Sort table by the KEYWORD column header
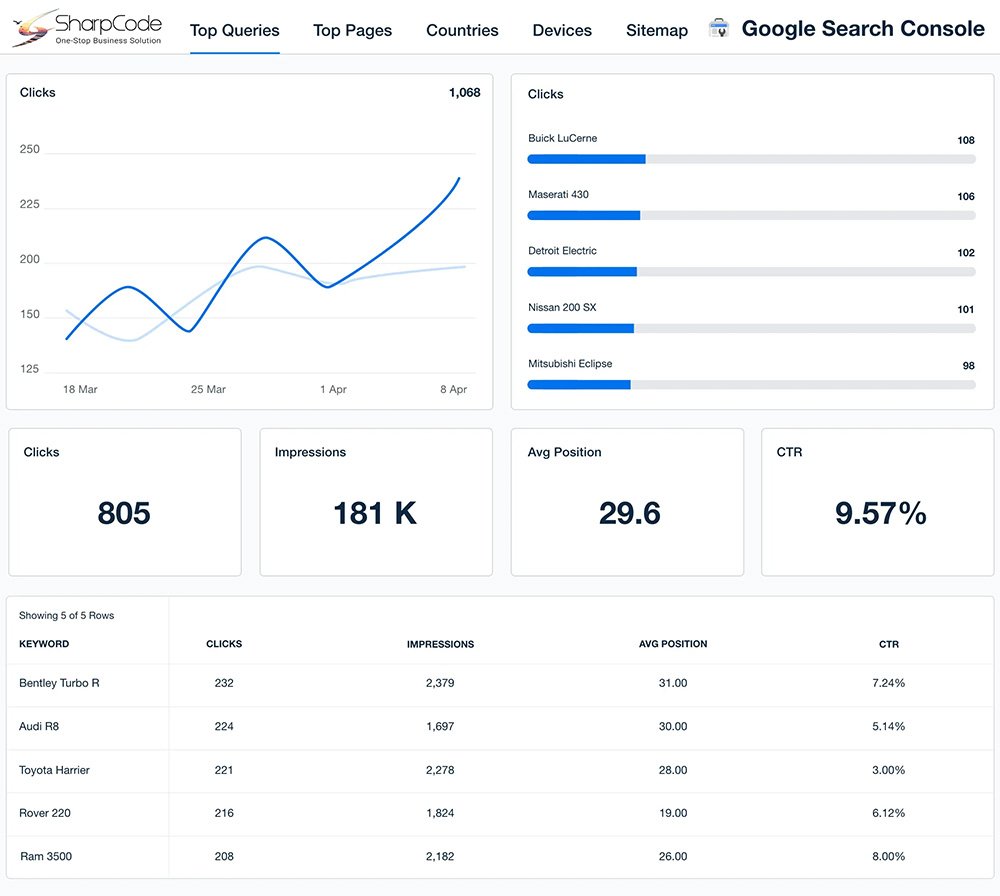1000x896 pixels. pos(44,644)
